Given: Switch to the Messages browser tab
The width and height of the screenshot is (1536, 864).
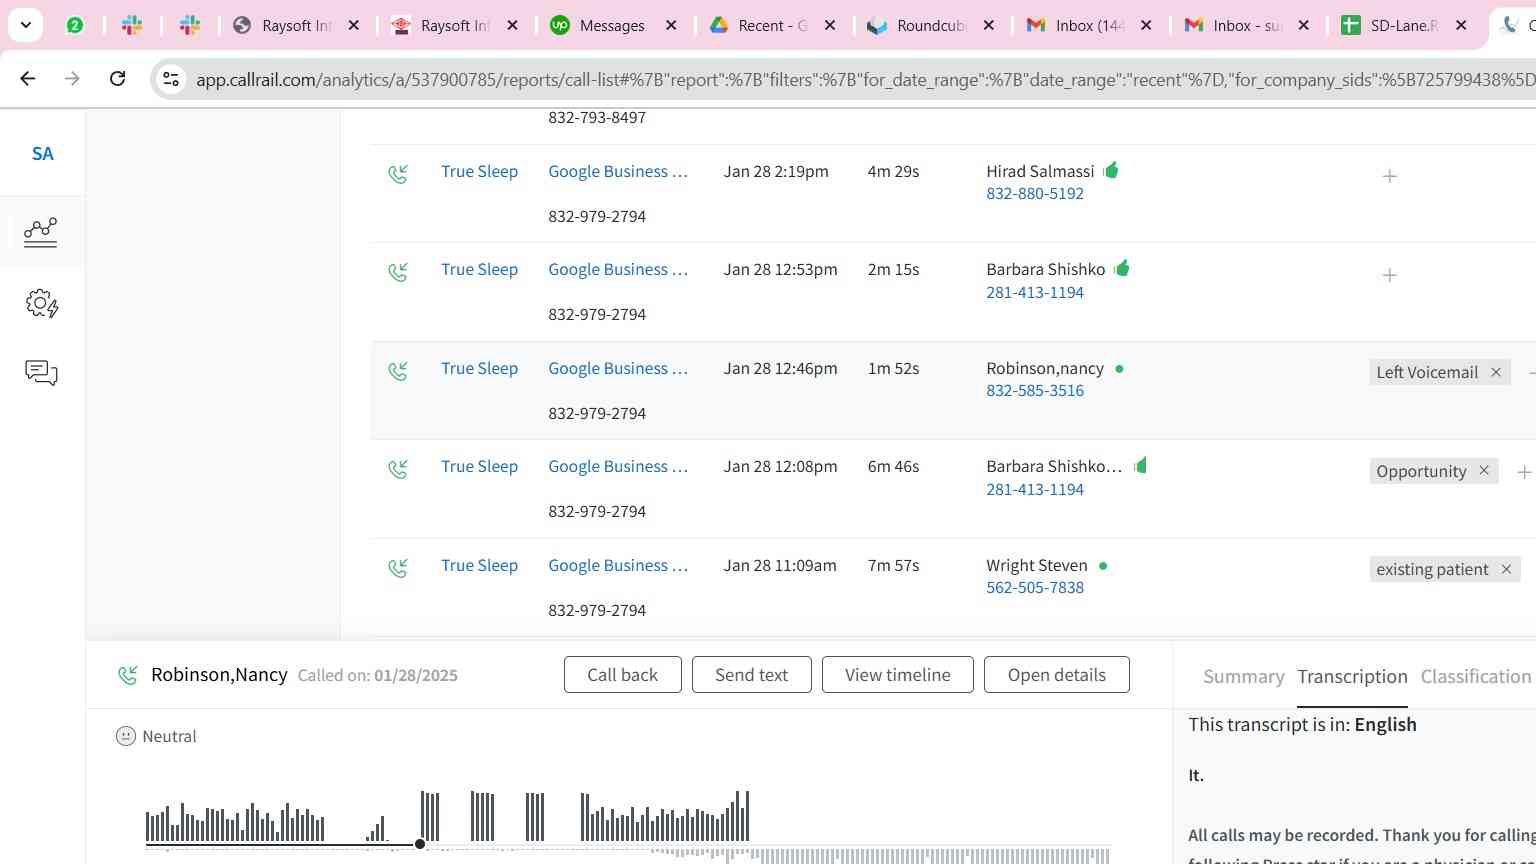Looking at the screenshot, I should tap(612, 25).
